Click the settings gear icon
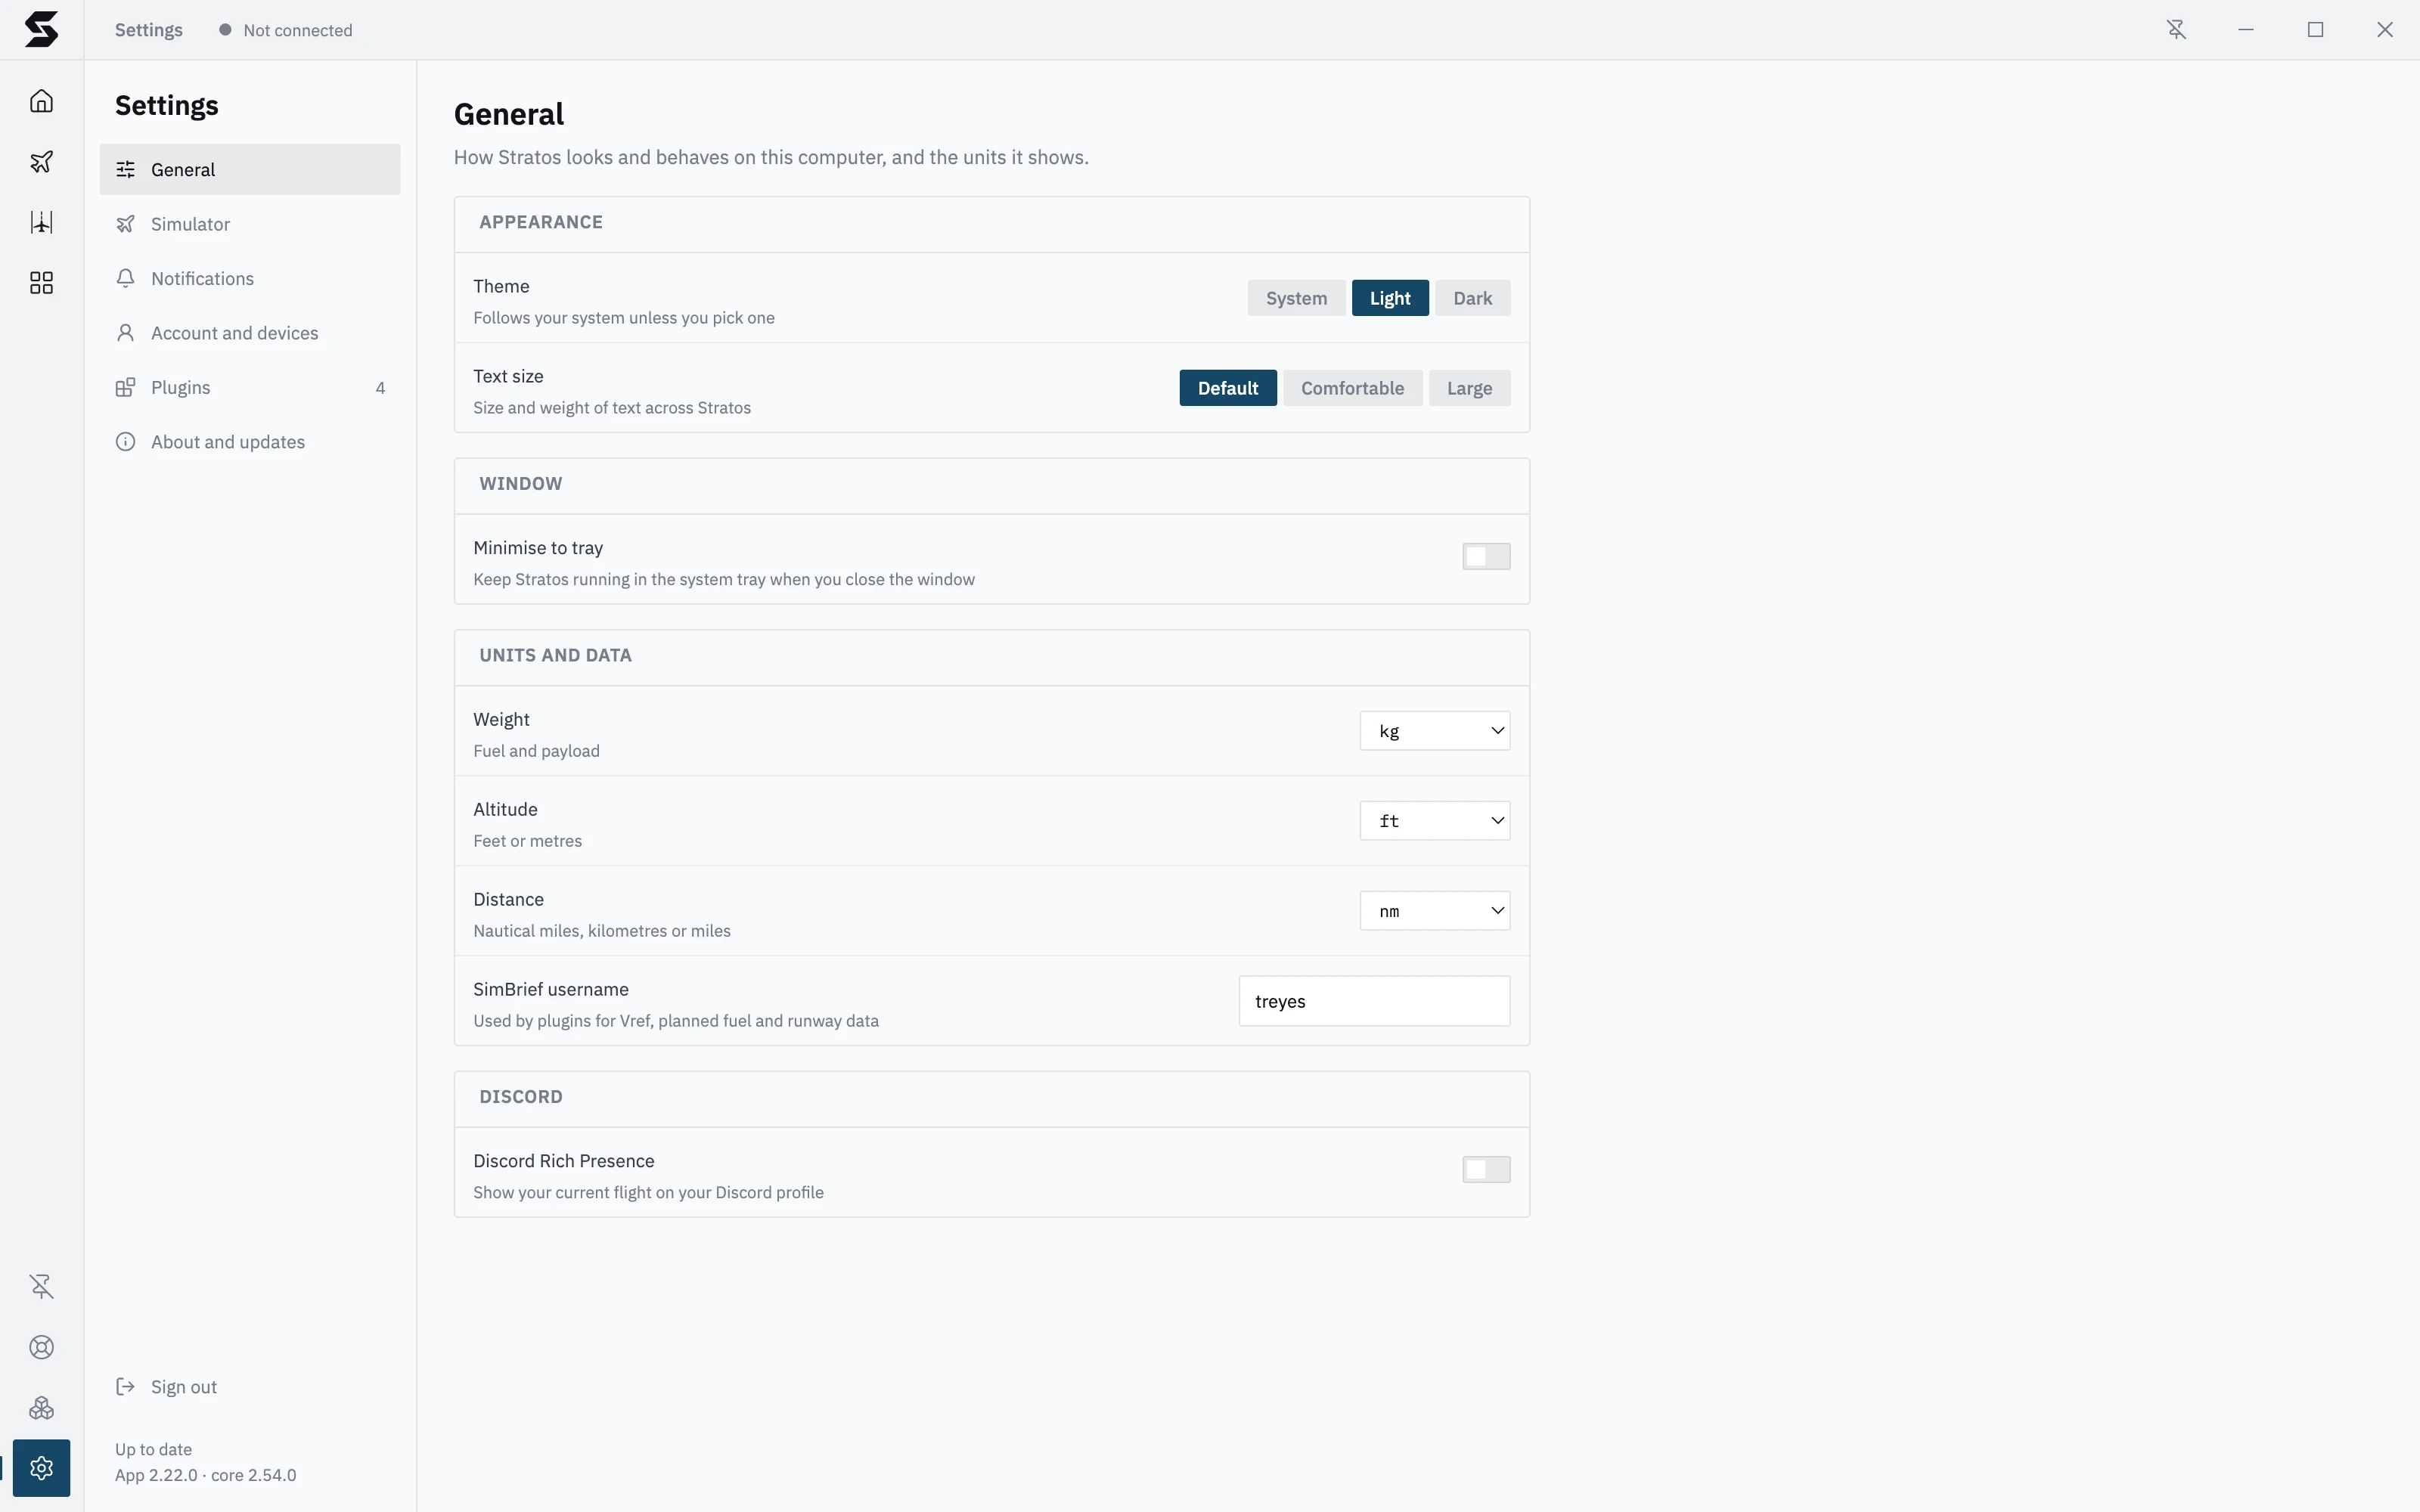The height and width of the screenshot is (1512, 2420). click(41, 1468)
